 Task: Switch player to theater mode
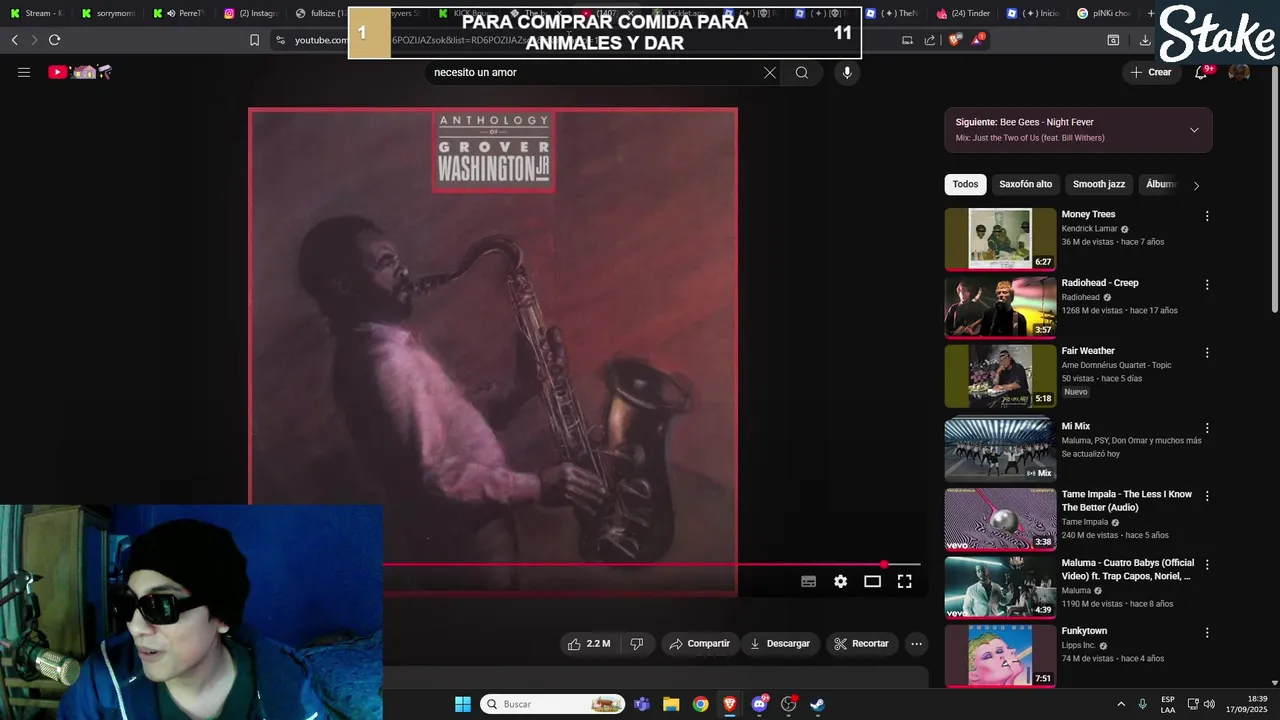873,581
